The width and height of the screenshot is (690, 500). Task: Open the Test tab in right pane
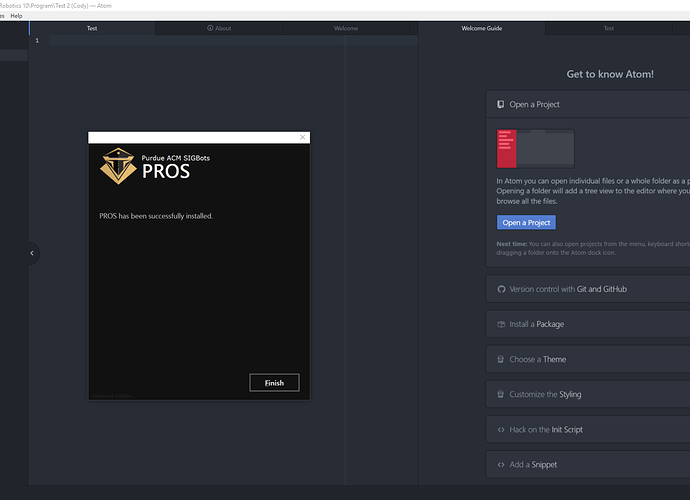[609, 28]
